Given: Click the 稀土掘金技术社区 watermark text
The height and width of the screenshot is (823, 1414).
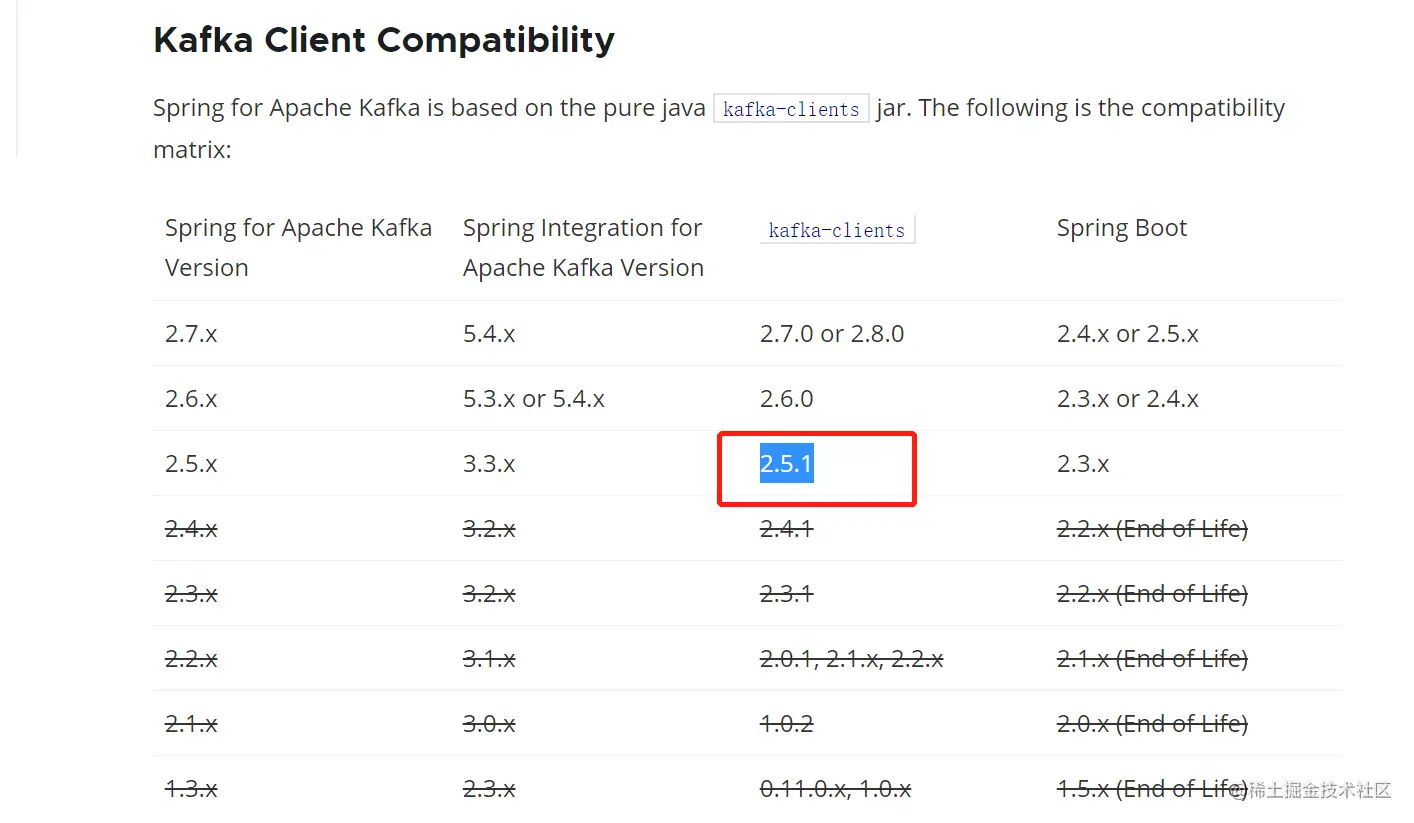Looking at the screenshot, I should [x=1319, y=790].
